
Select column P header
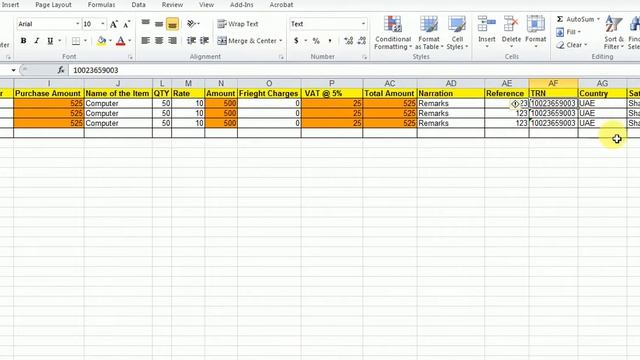(x=331, y=83)
